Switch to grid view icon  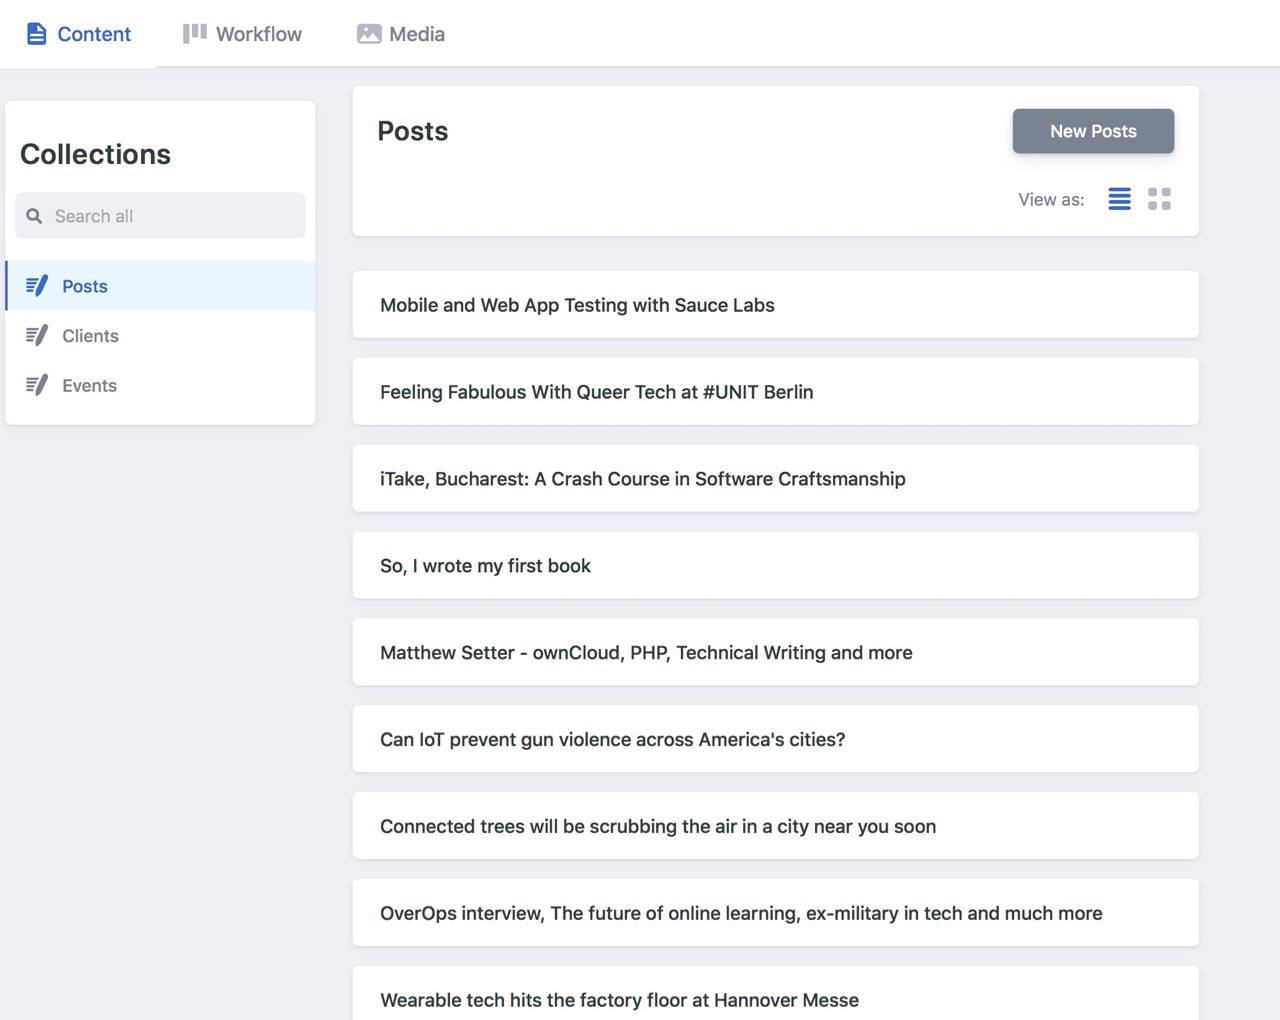click(x=1159, y=199)
